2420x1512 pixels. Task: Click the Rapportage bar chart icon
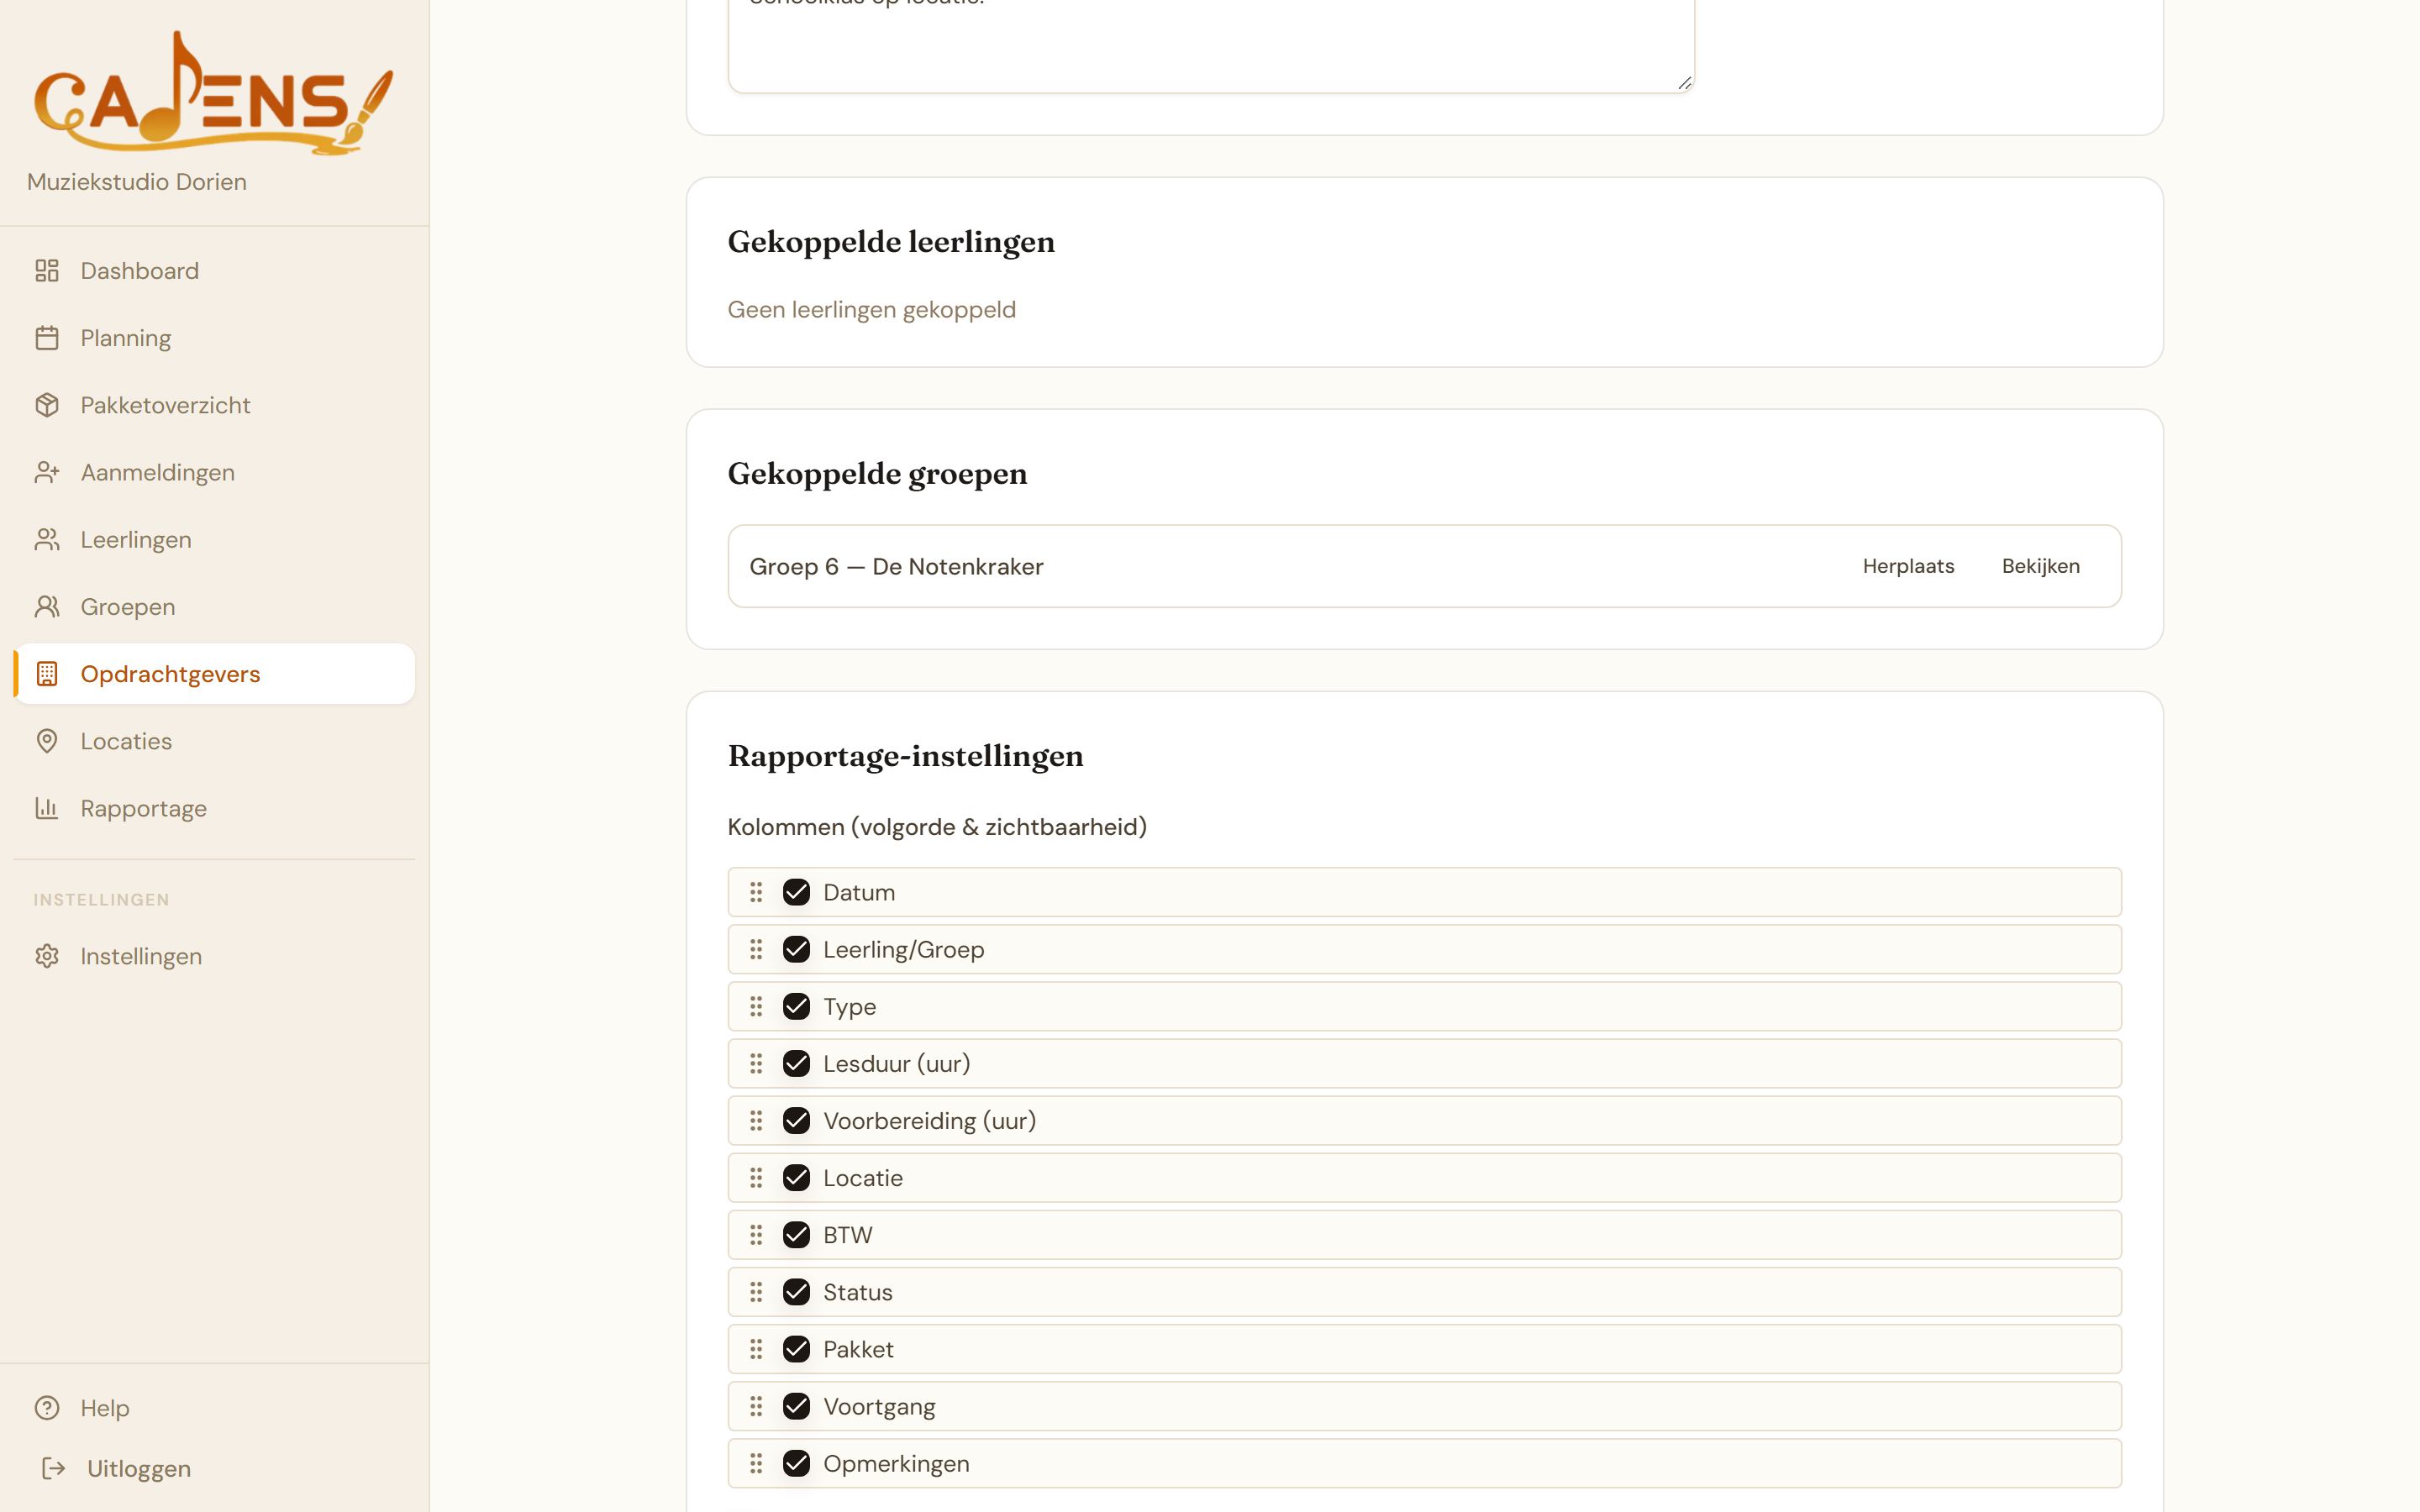coord(47,808)
